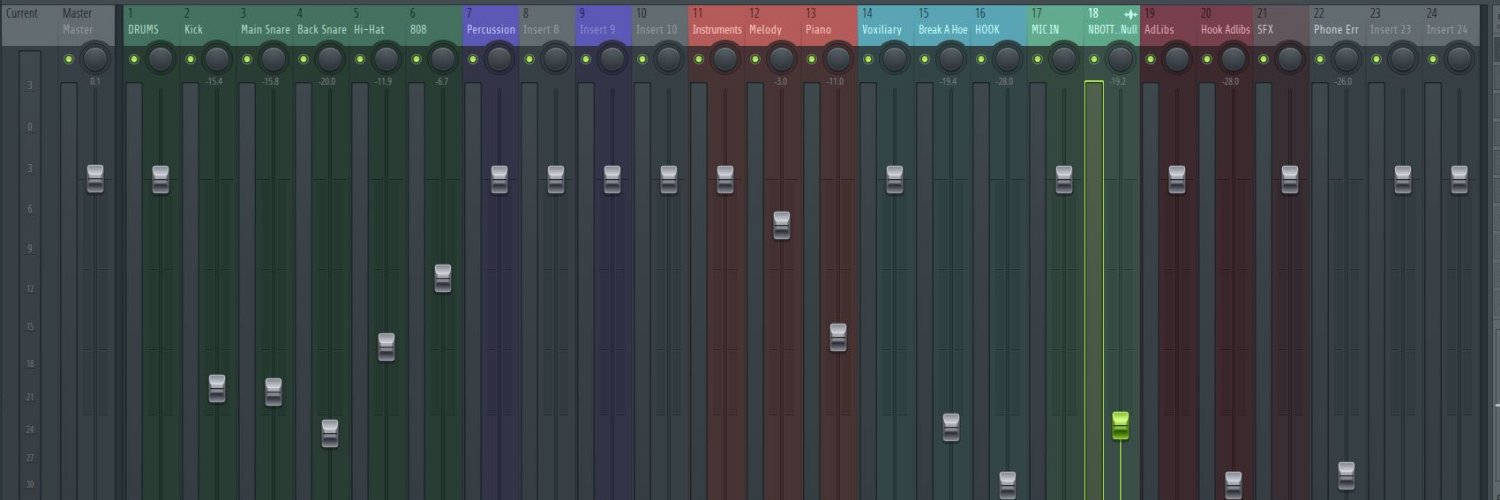Click the 808 track fader

click(443, 278)
